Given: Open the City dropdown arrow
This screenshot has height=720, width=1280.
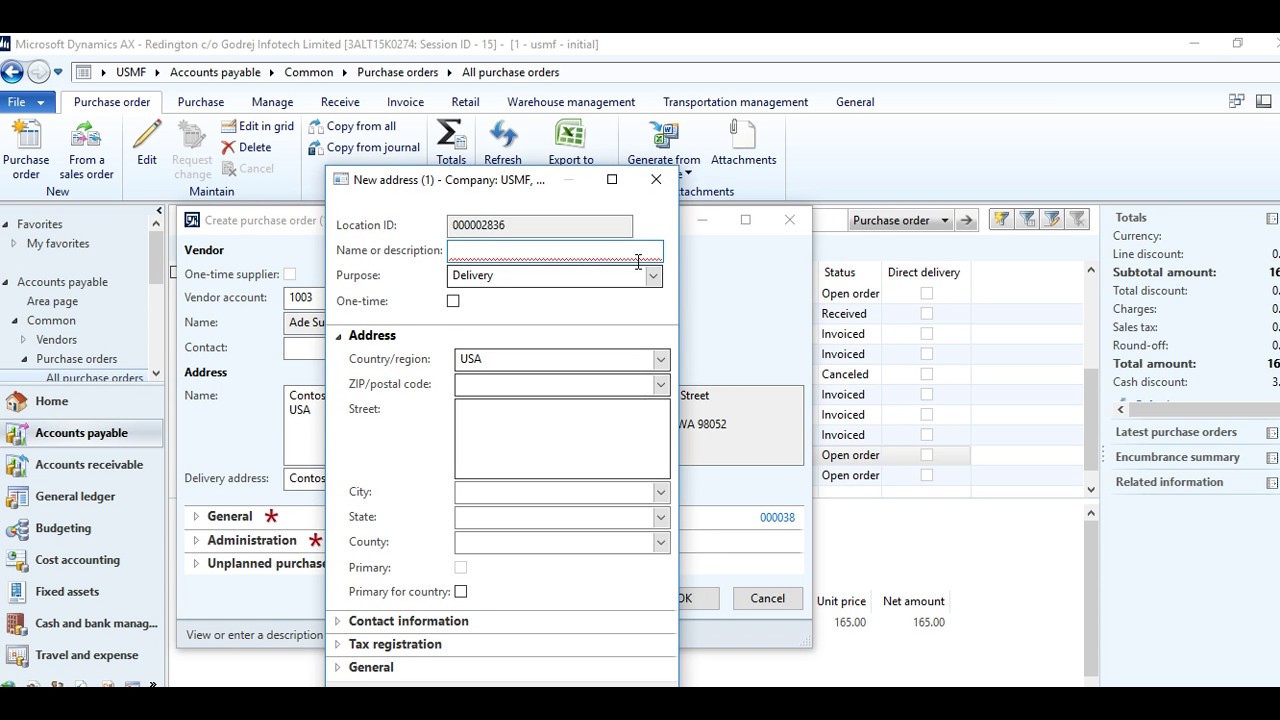Looking at the screenshot, I should pos(661,492).
